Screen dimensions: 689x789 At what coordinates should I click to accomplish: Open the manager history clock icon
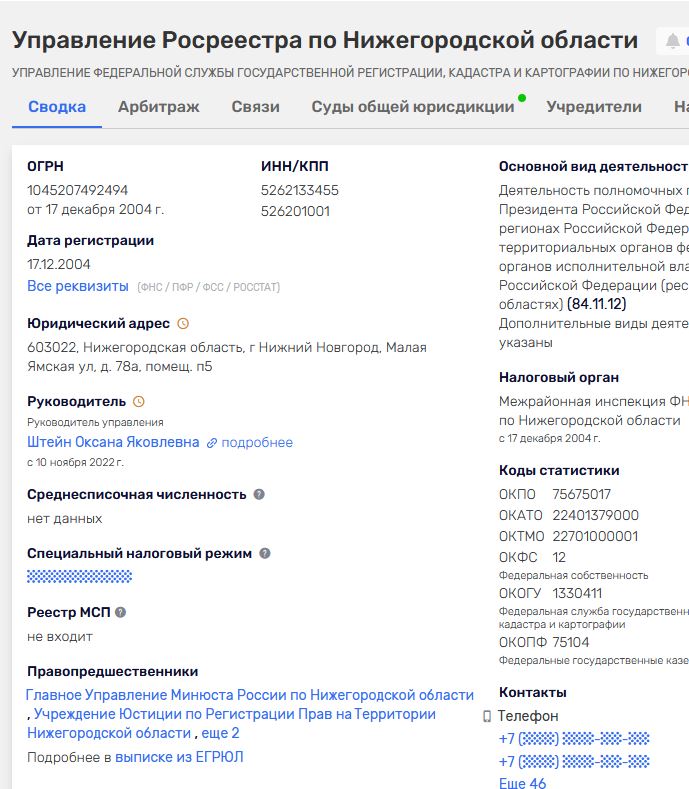click(x=138, y=402)
